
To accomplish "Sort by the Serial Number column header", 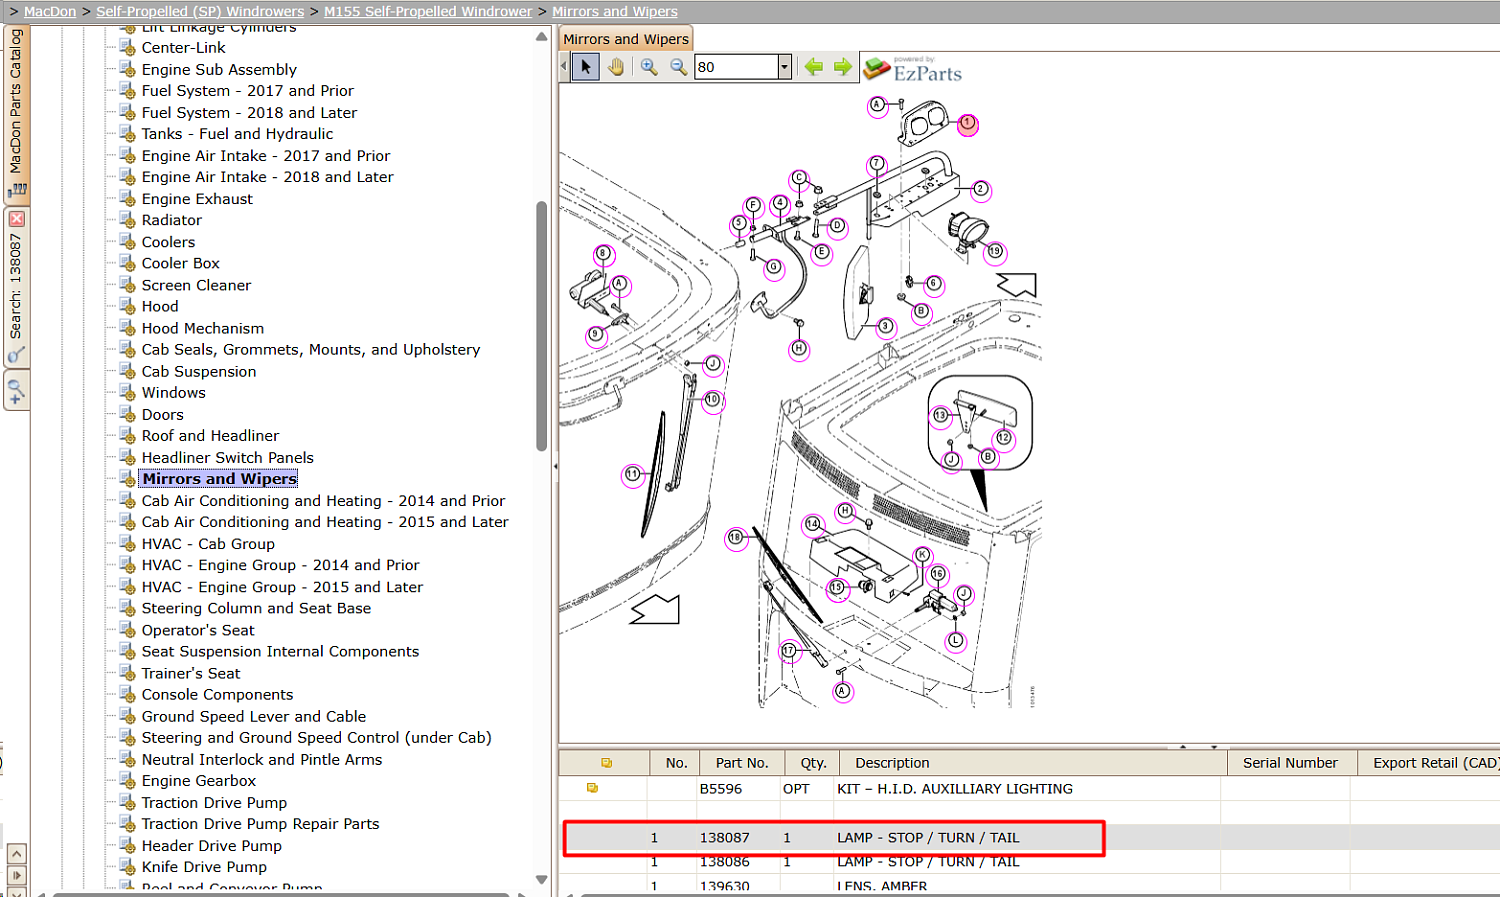I will pyautogui.click(x=1290, y=763).
